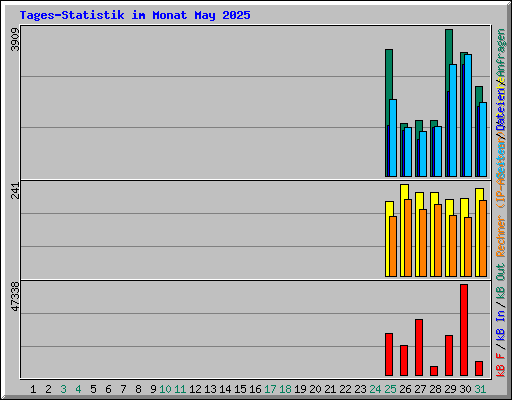
Task: Select green day 11 label
Action: 180,389
